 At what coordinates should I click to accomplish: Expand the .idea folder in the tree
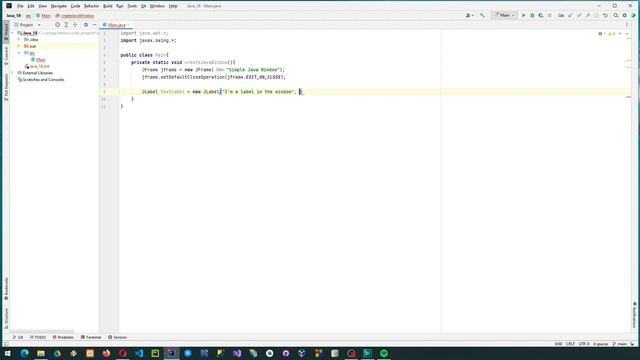19,40
